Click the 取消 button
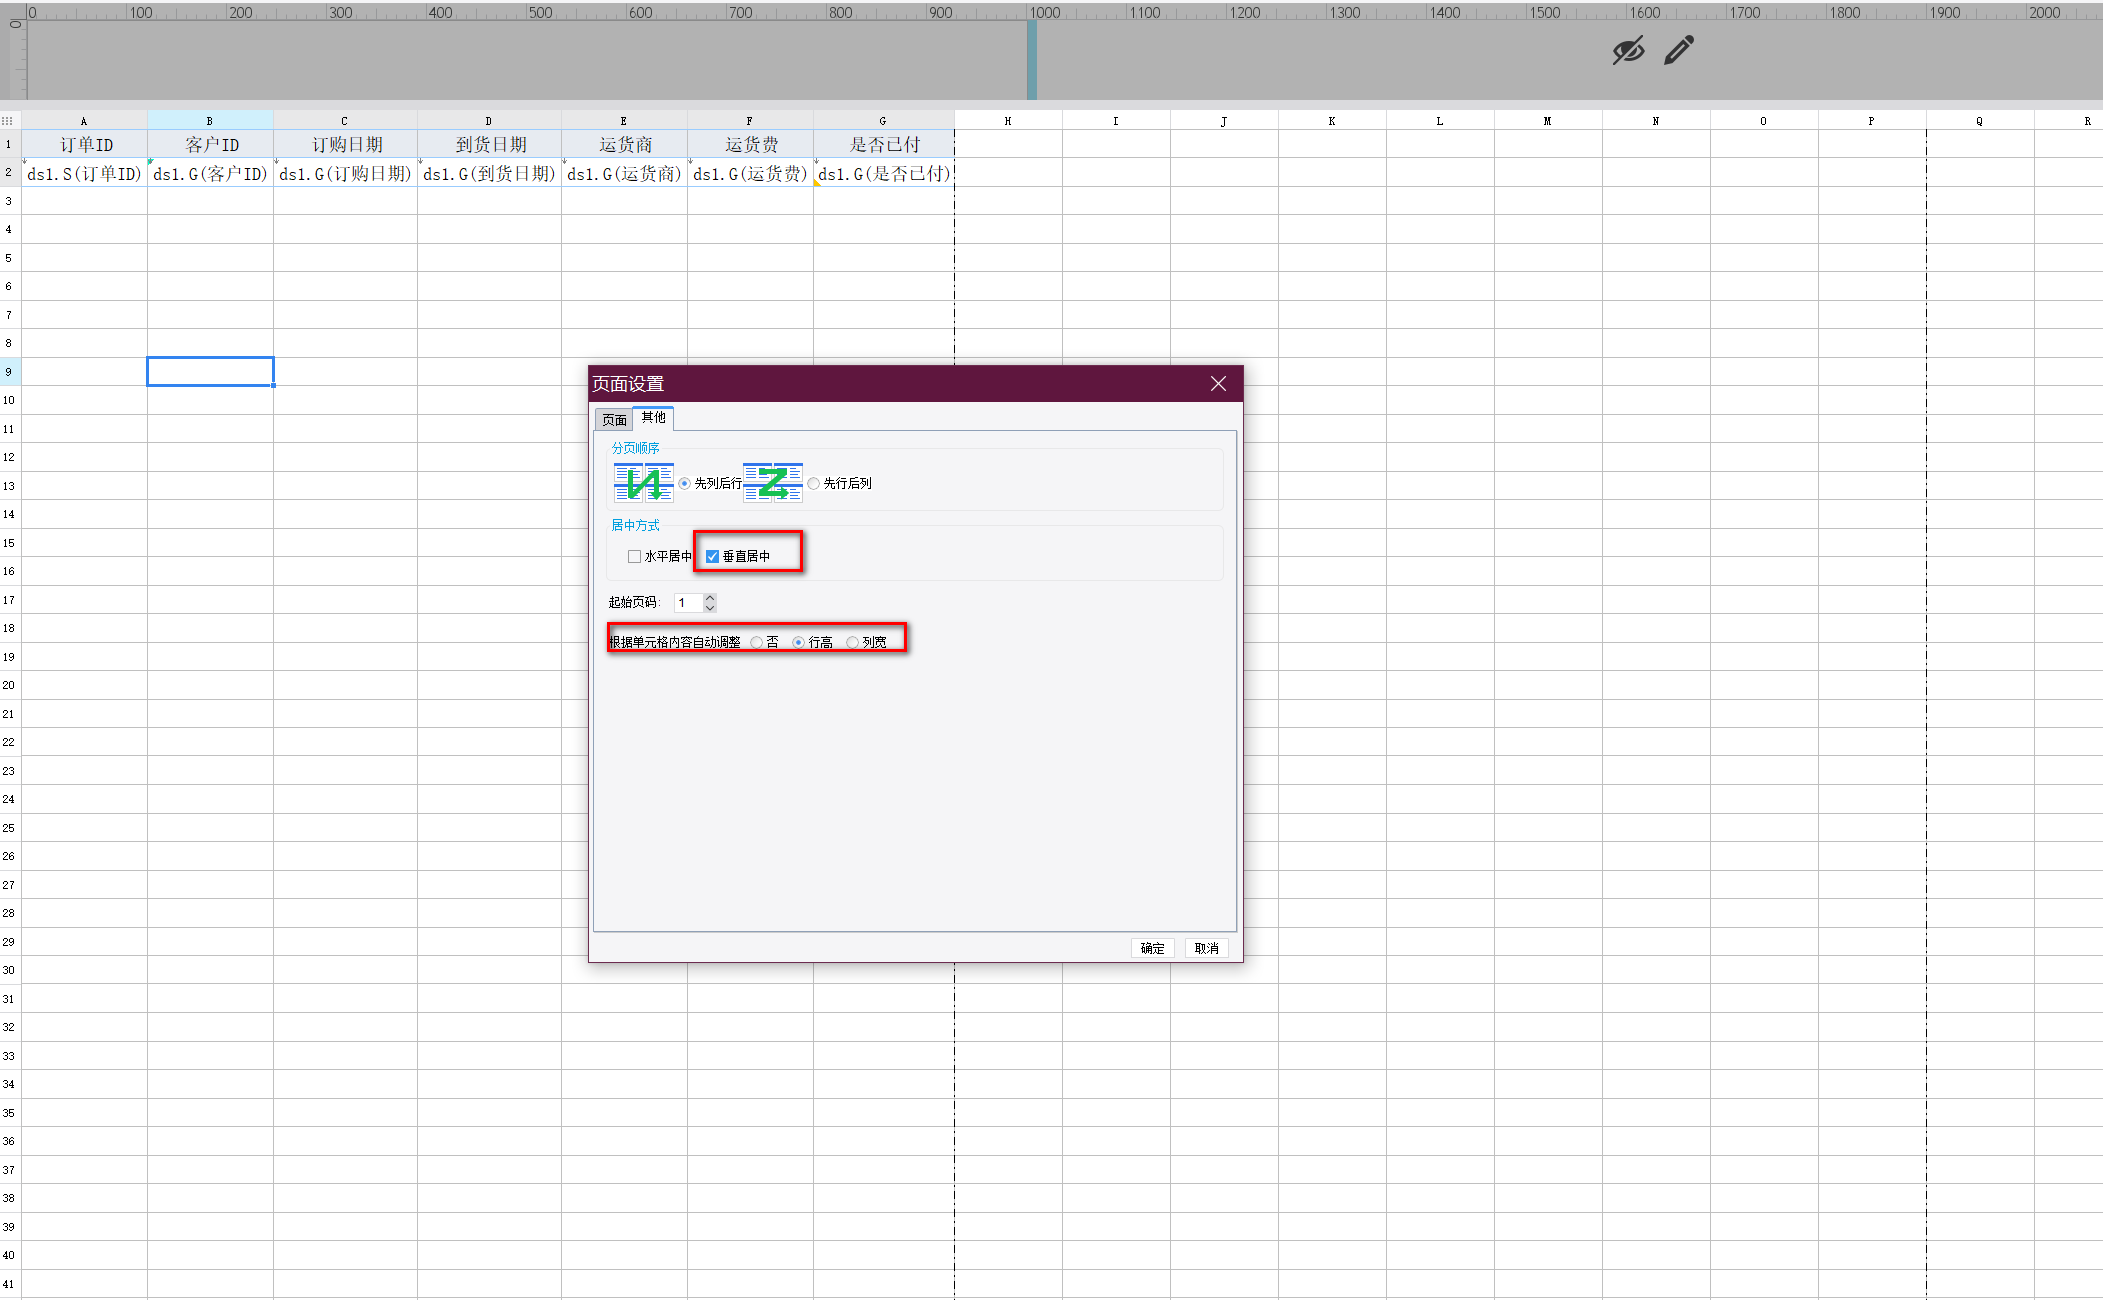 coord(1206,948)
